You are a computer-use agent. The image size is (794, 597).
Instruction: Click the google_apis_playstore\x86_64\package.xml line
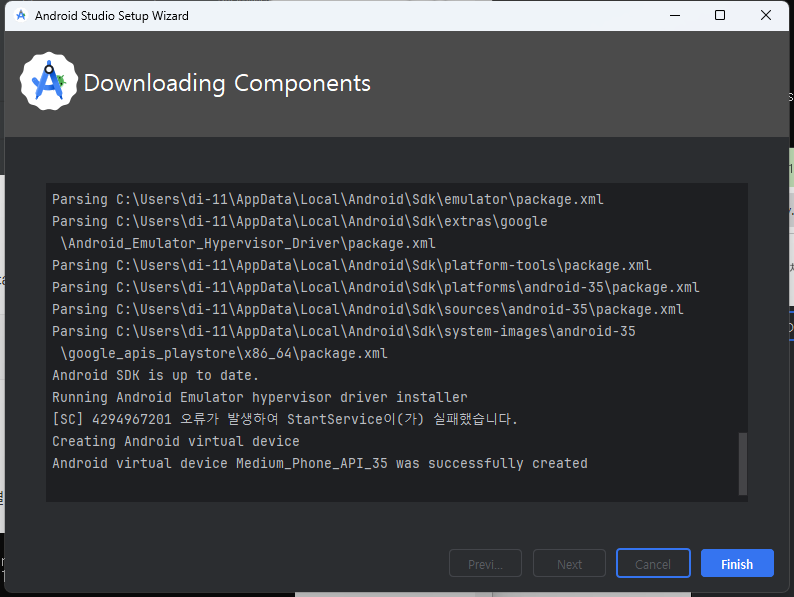(x=224, y=353)
